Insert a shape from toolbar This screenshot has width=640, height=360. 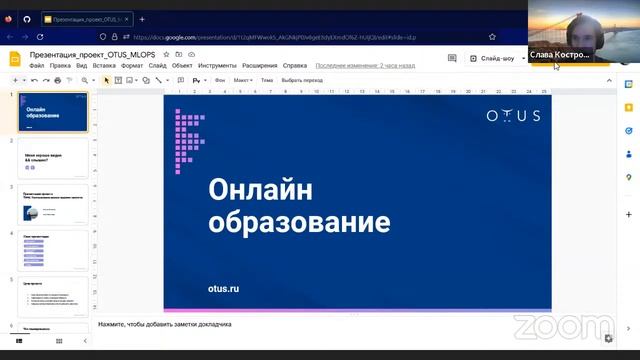point(146,80)
